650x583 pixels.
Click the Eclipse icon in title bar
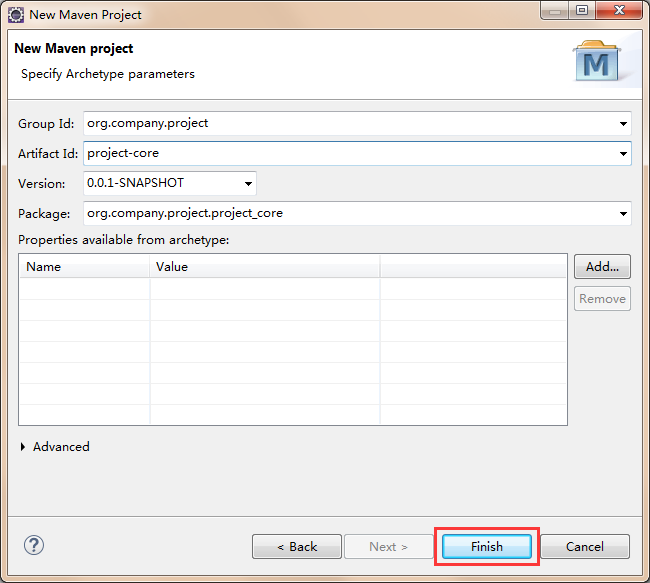16,15
